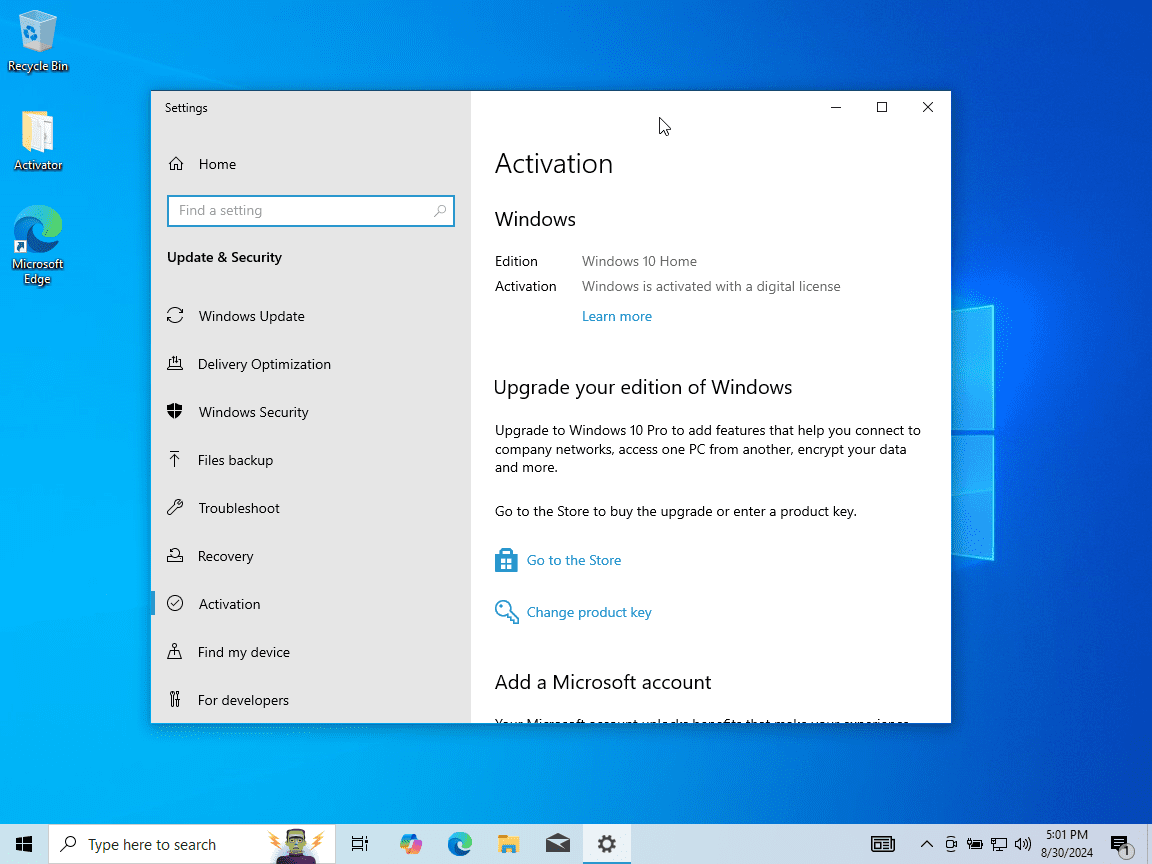
Task: Click the battery tray icon
Action: 975,844
